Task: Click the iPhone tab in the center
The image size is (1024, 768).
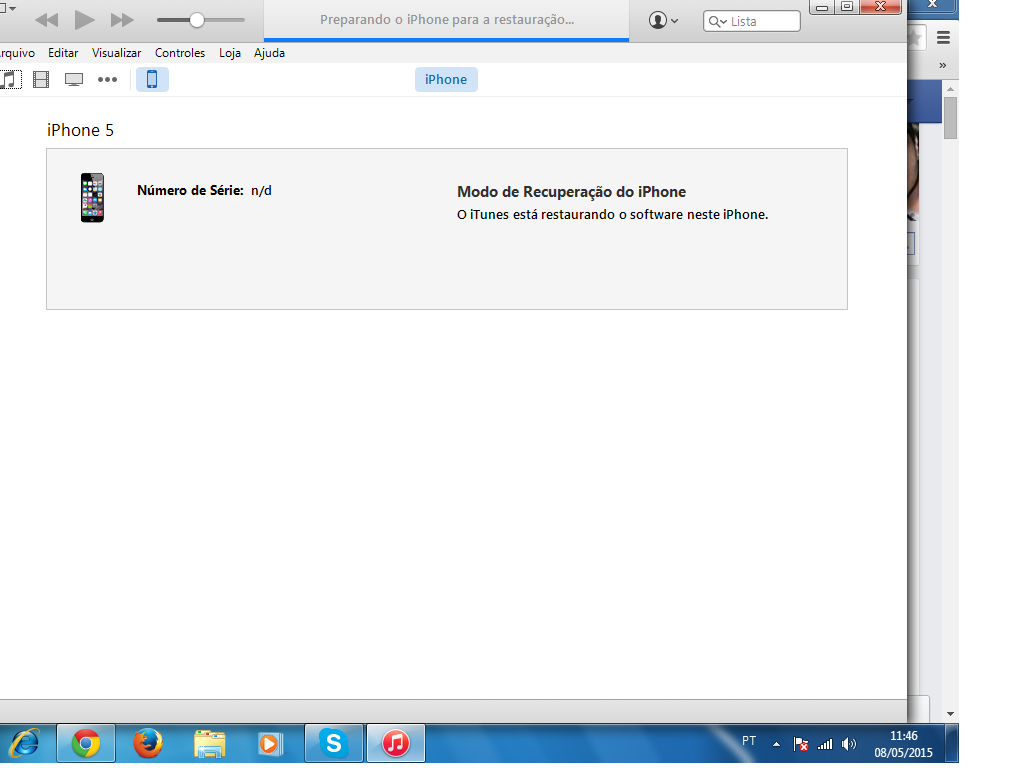Action: click(446, 80)
